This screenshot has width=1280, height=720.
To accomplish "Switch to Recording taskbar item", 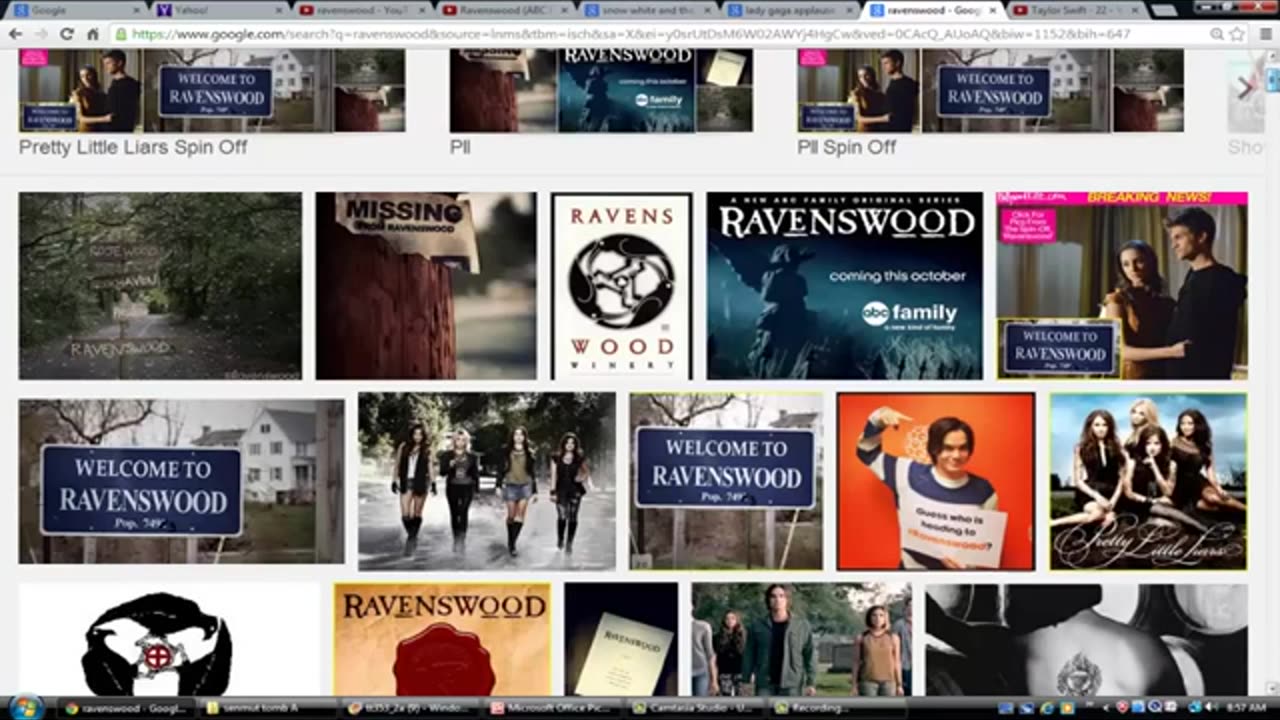I will coord(835,708).
